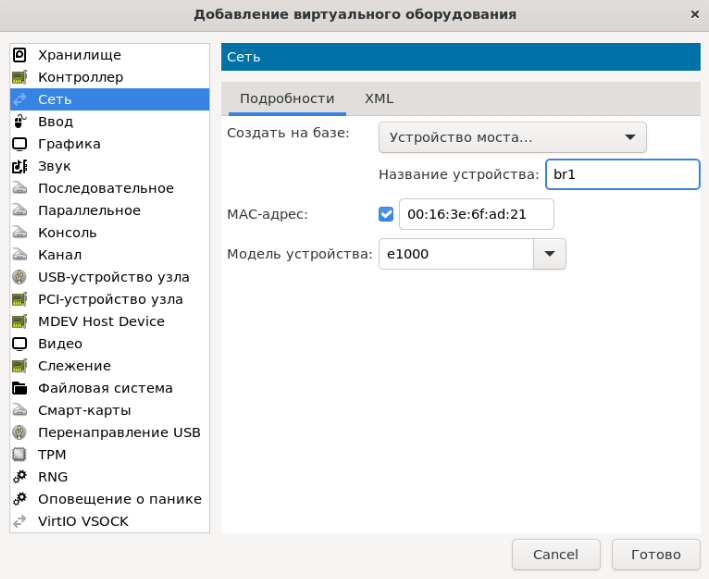Click the Звук audio icon
The width and height of the screenshot is (709, 579).
[x=19, y=166]
